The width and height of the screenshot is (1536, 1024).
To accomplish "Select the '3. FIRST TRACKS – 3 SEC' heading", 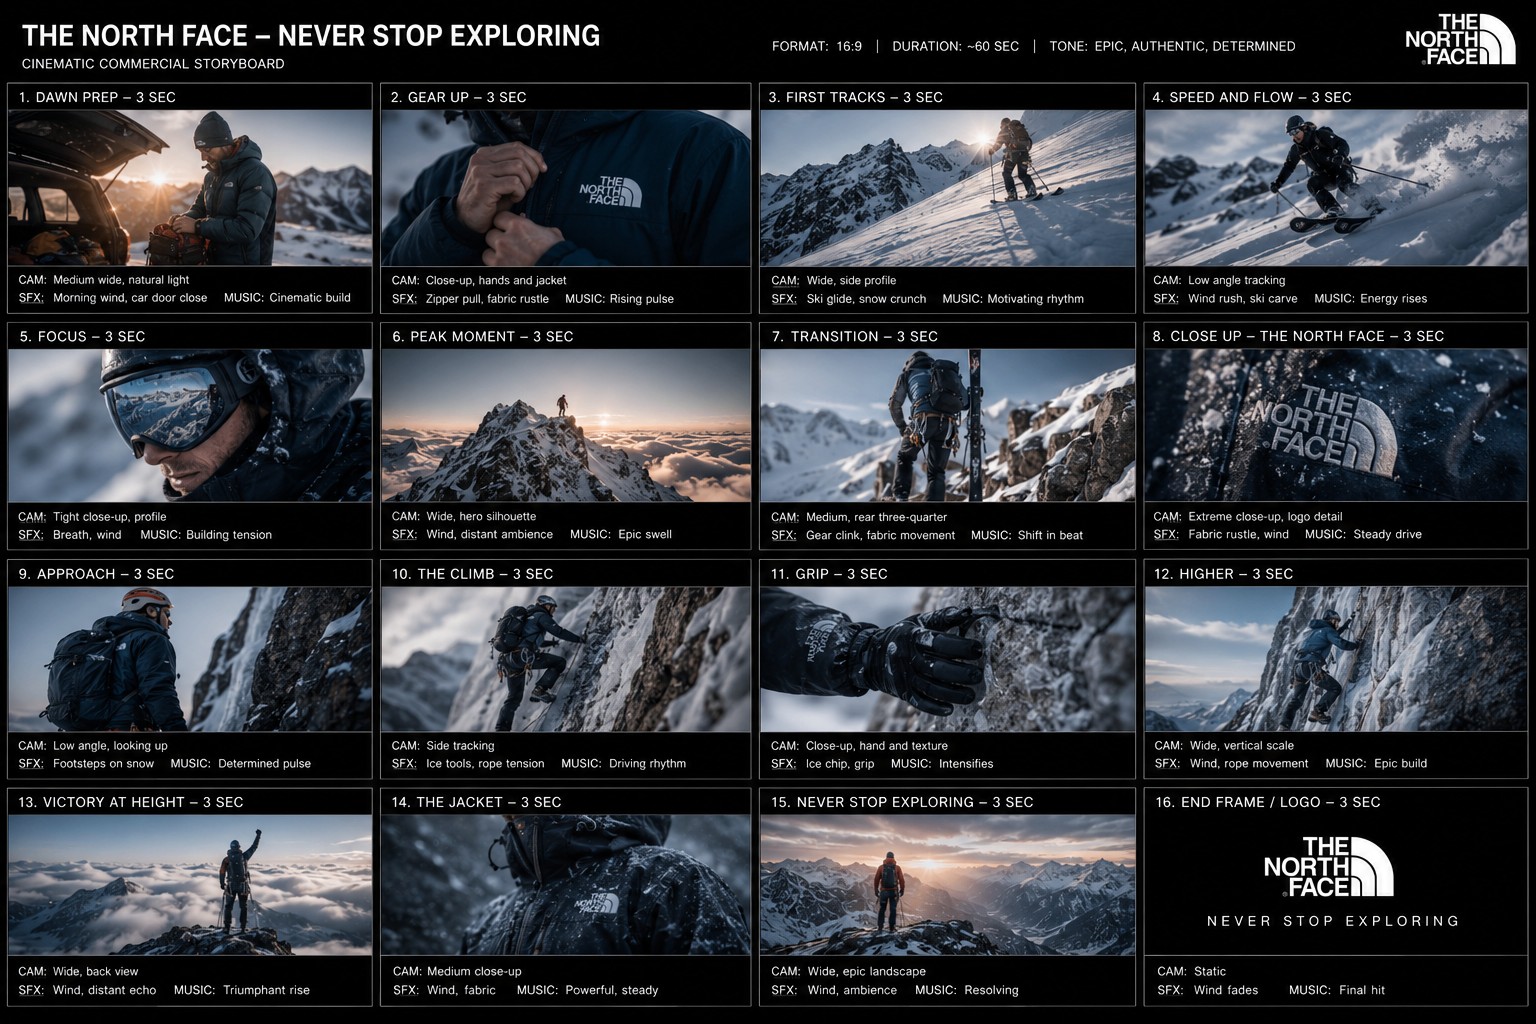I will (856, 97).
